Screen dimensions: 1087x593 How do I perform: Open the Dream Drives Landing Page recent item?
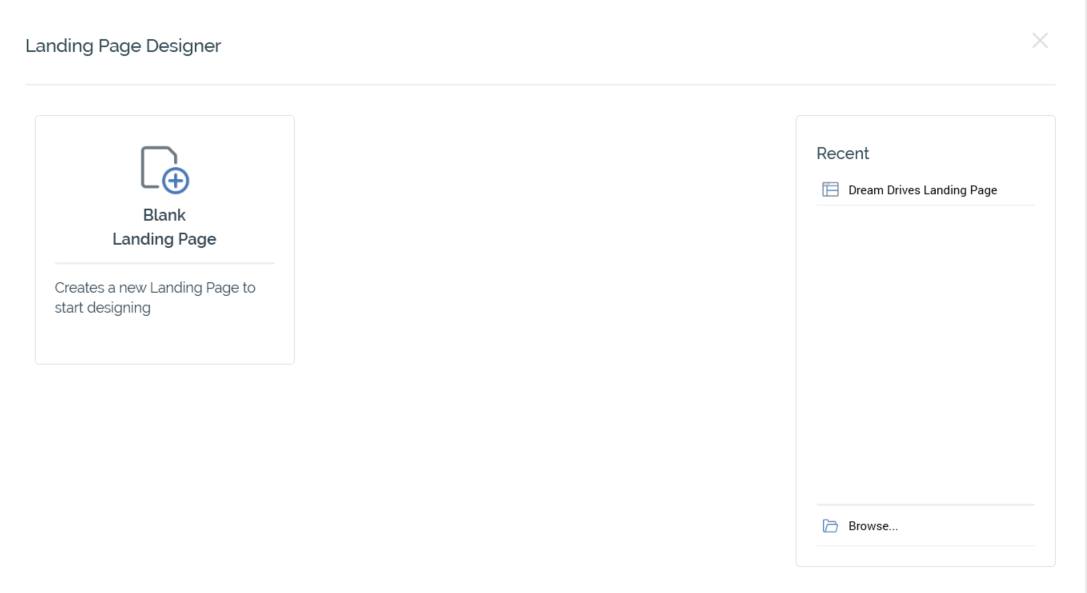922,190
